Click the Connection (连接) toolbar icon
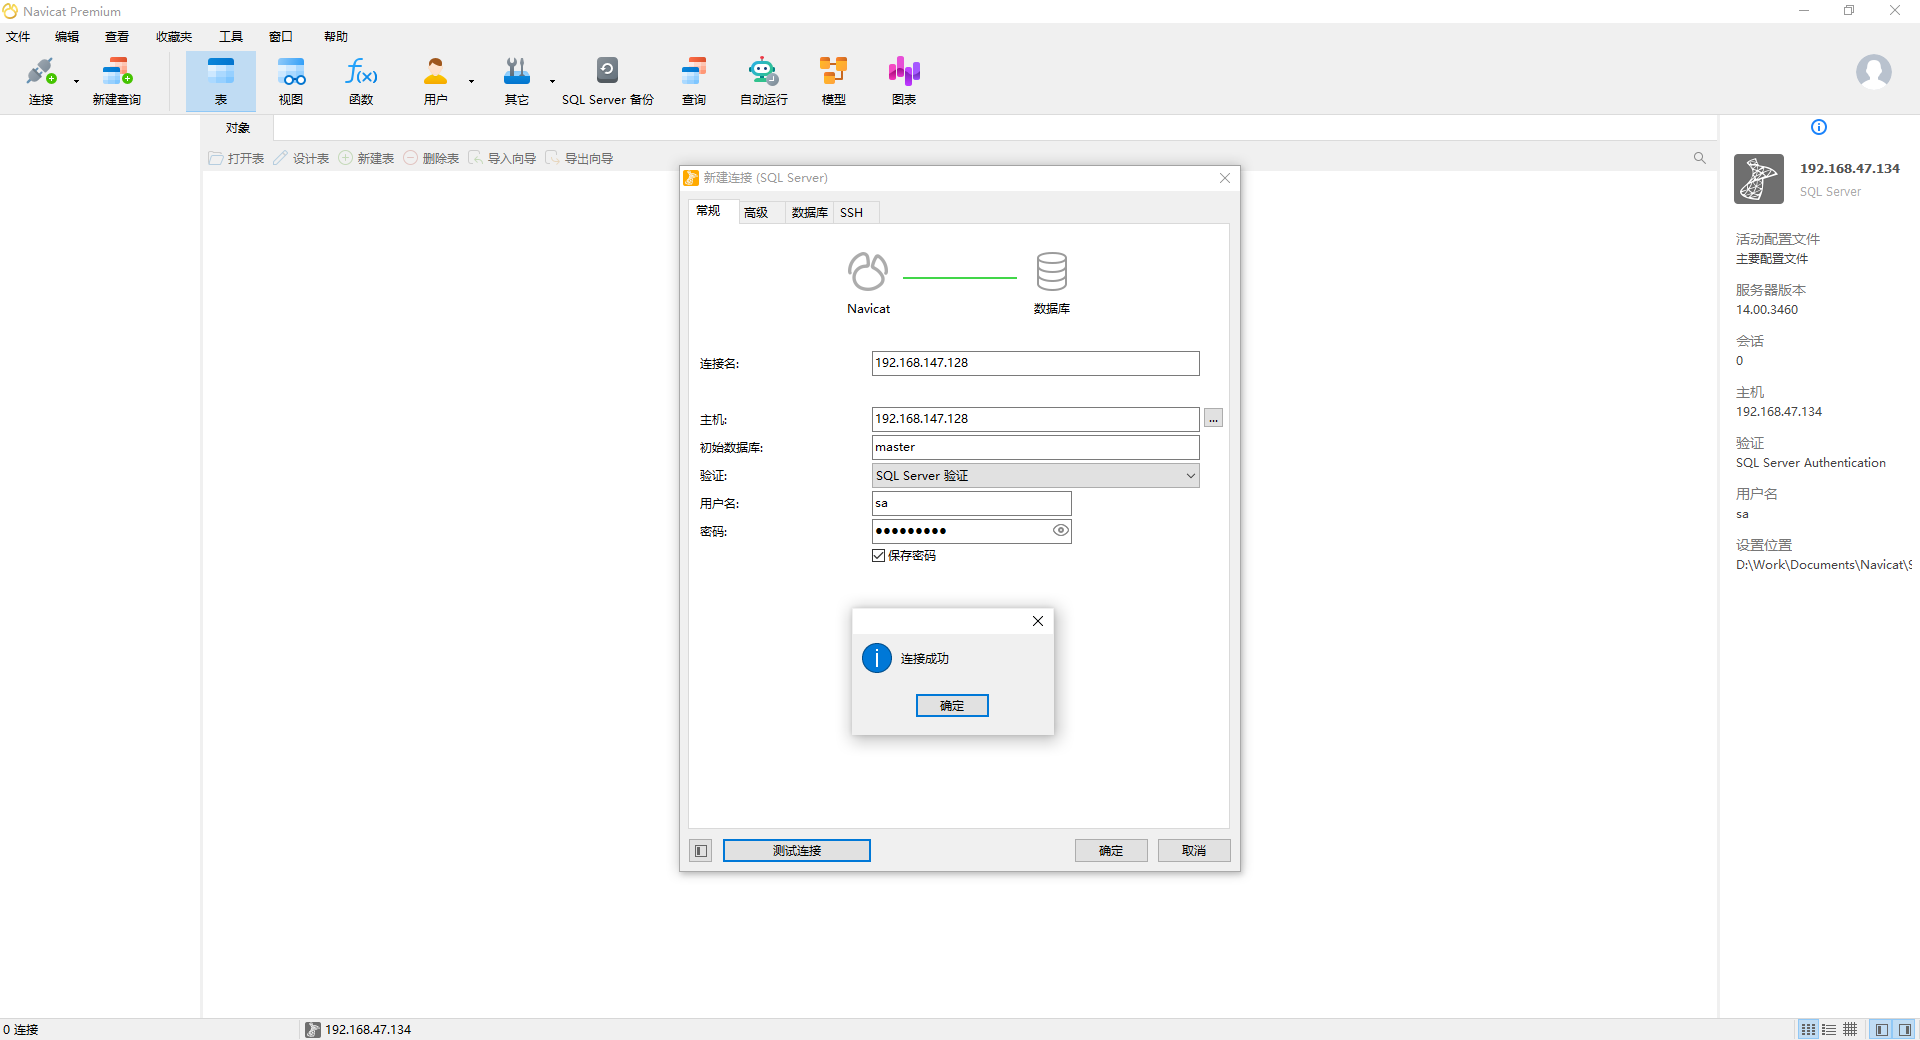 (x=41, y=81)
